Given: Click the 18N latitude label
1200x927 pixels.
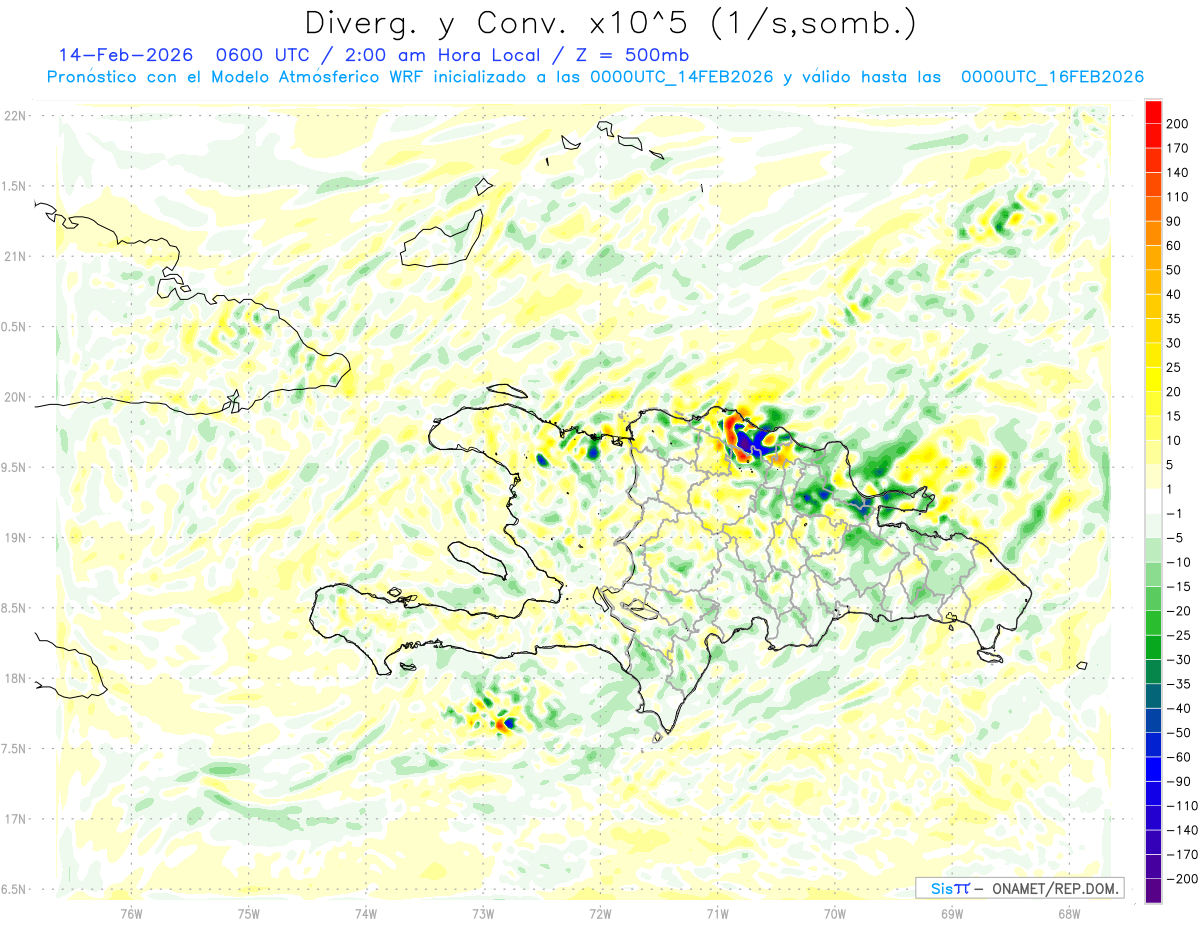Looking at the screenshot, I should [15, 679].
